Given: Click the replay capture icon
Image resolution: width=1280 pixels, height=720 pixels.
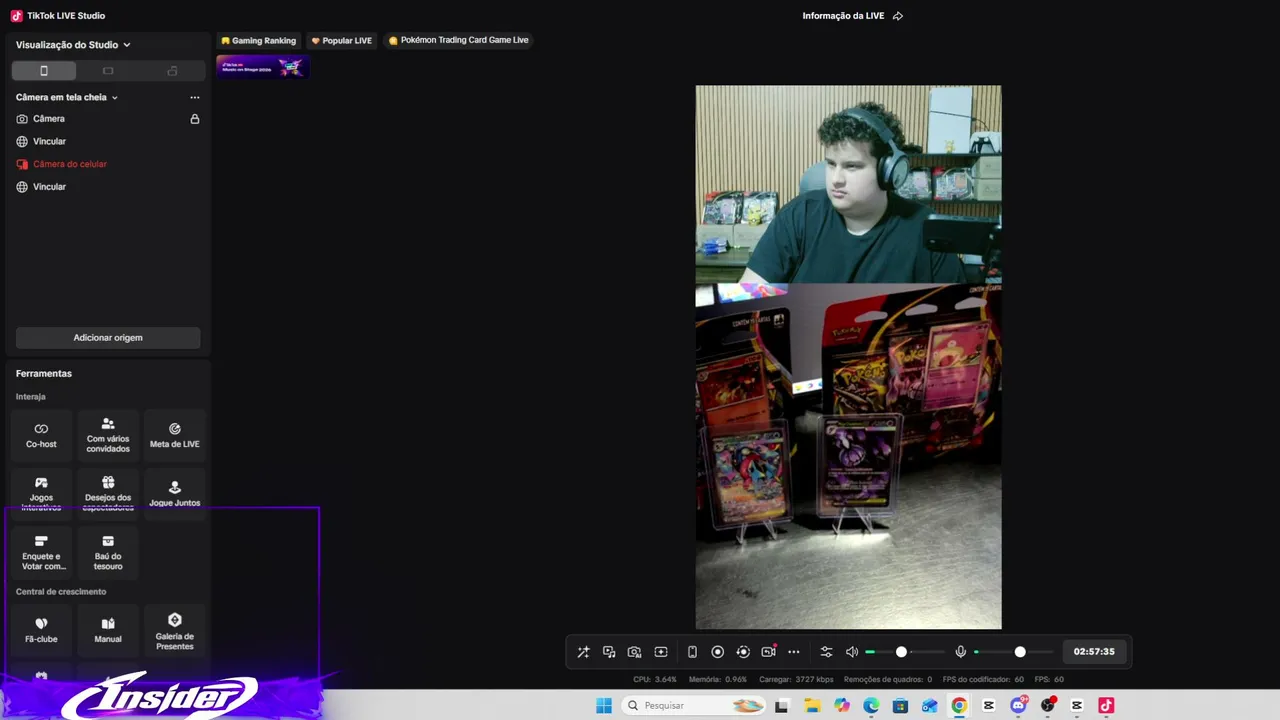Looking at the screenshot, I should point(743,652).
